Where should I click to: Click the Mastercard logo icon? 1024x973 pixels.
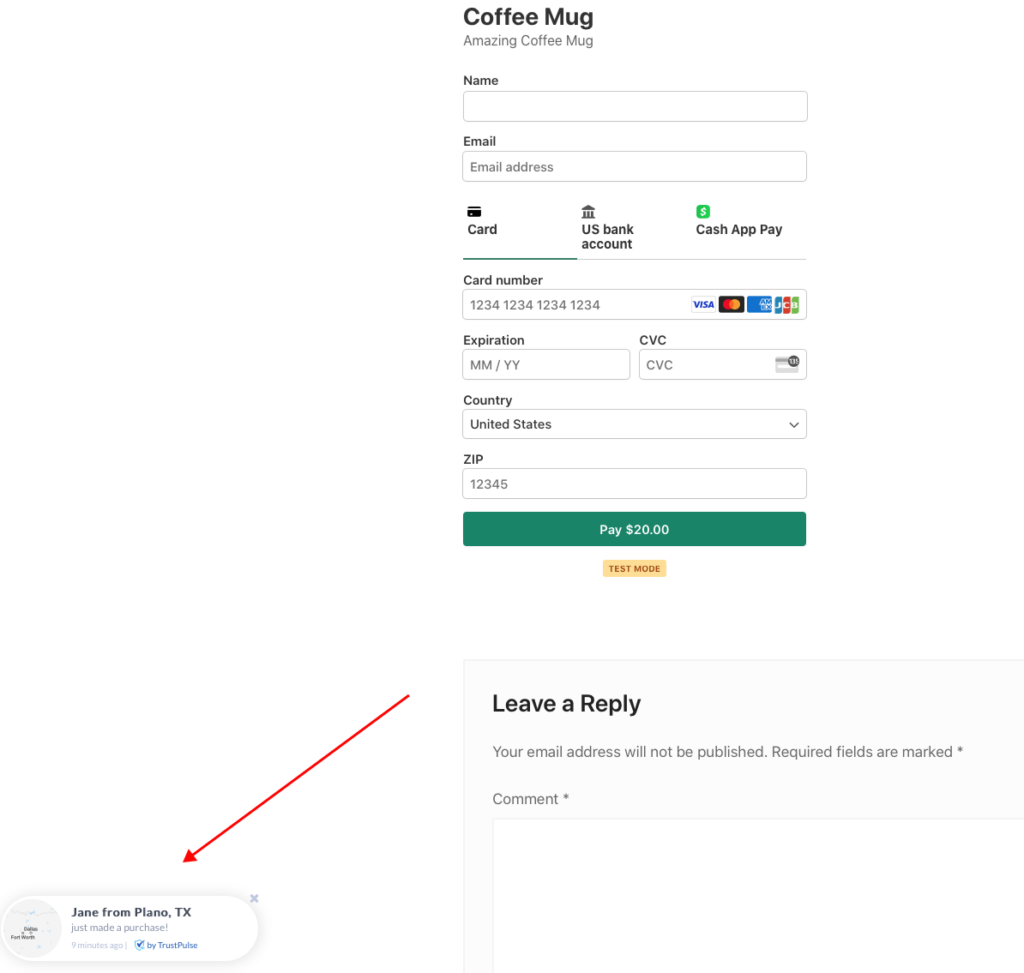point(731,305)
